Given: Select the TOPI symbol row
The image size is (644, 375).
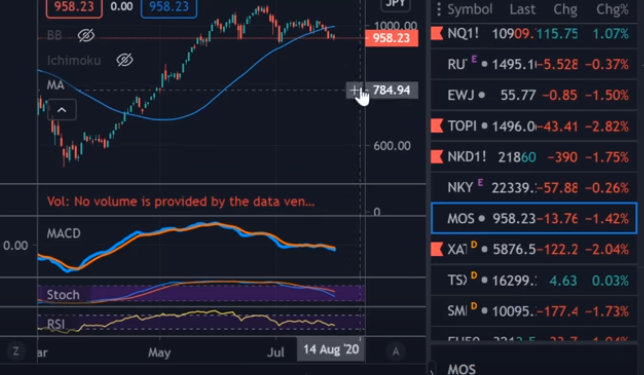Looking at the screenshot, I should click(x=534, y=126).
